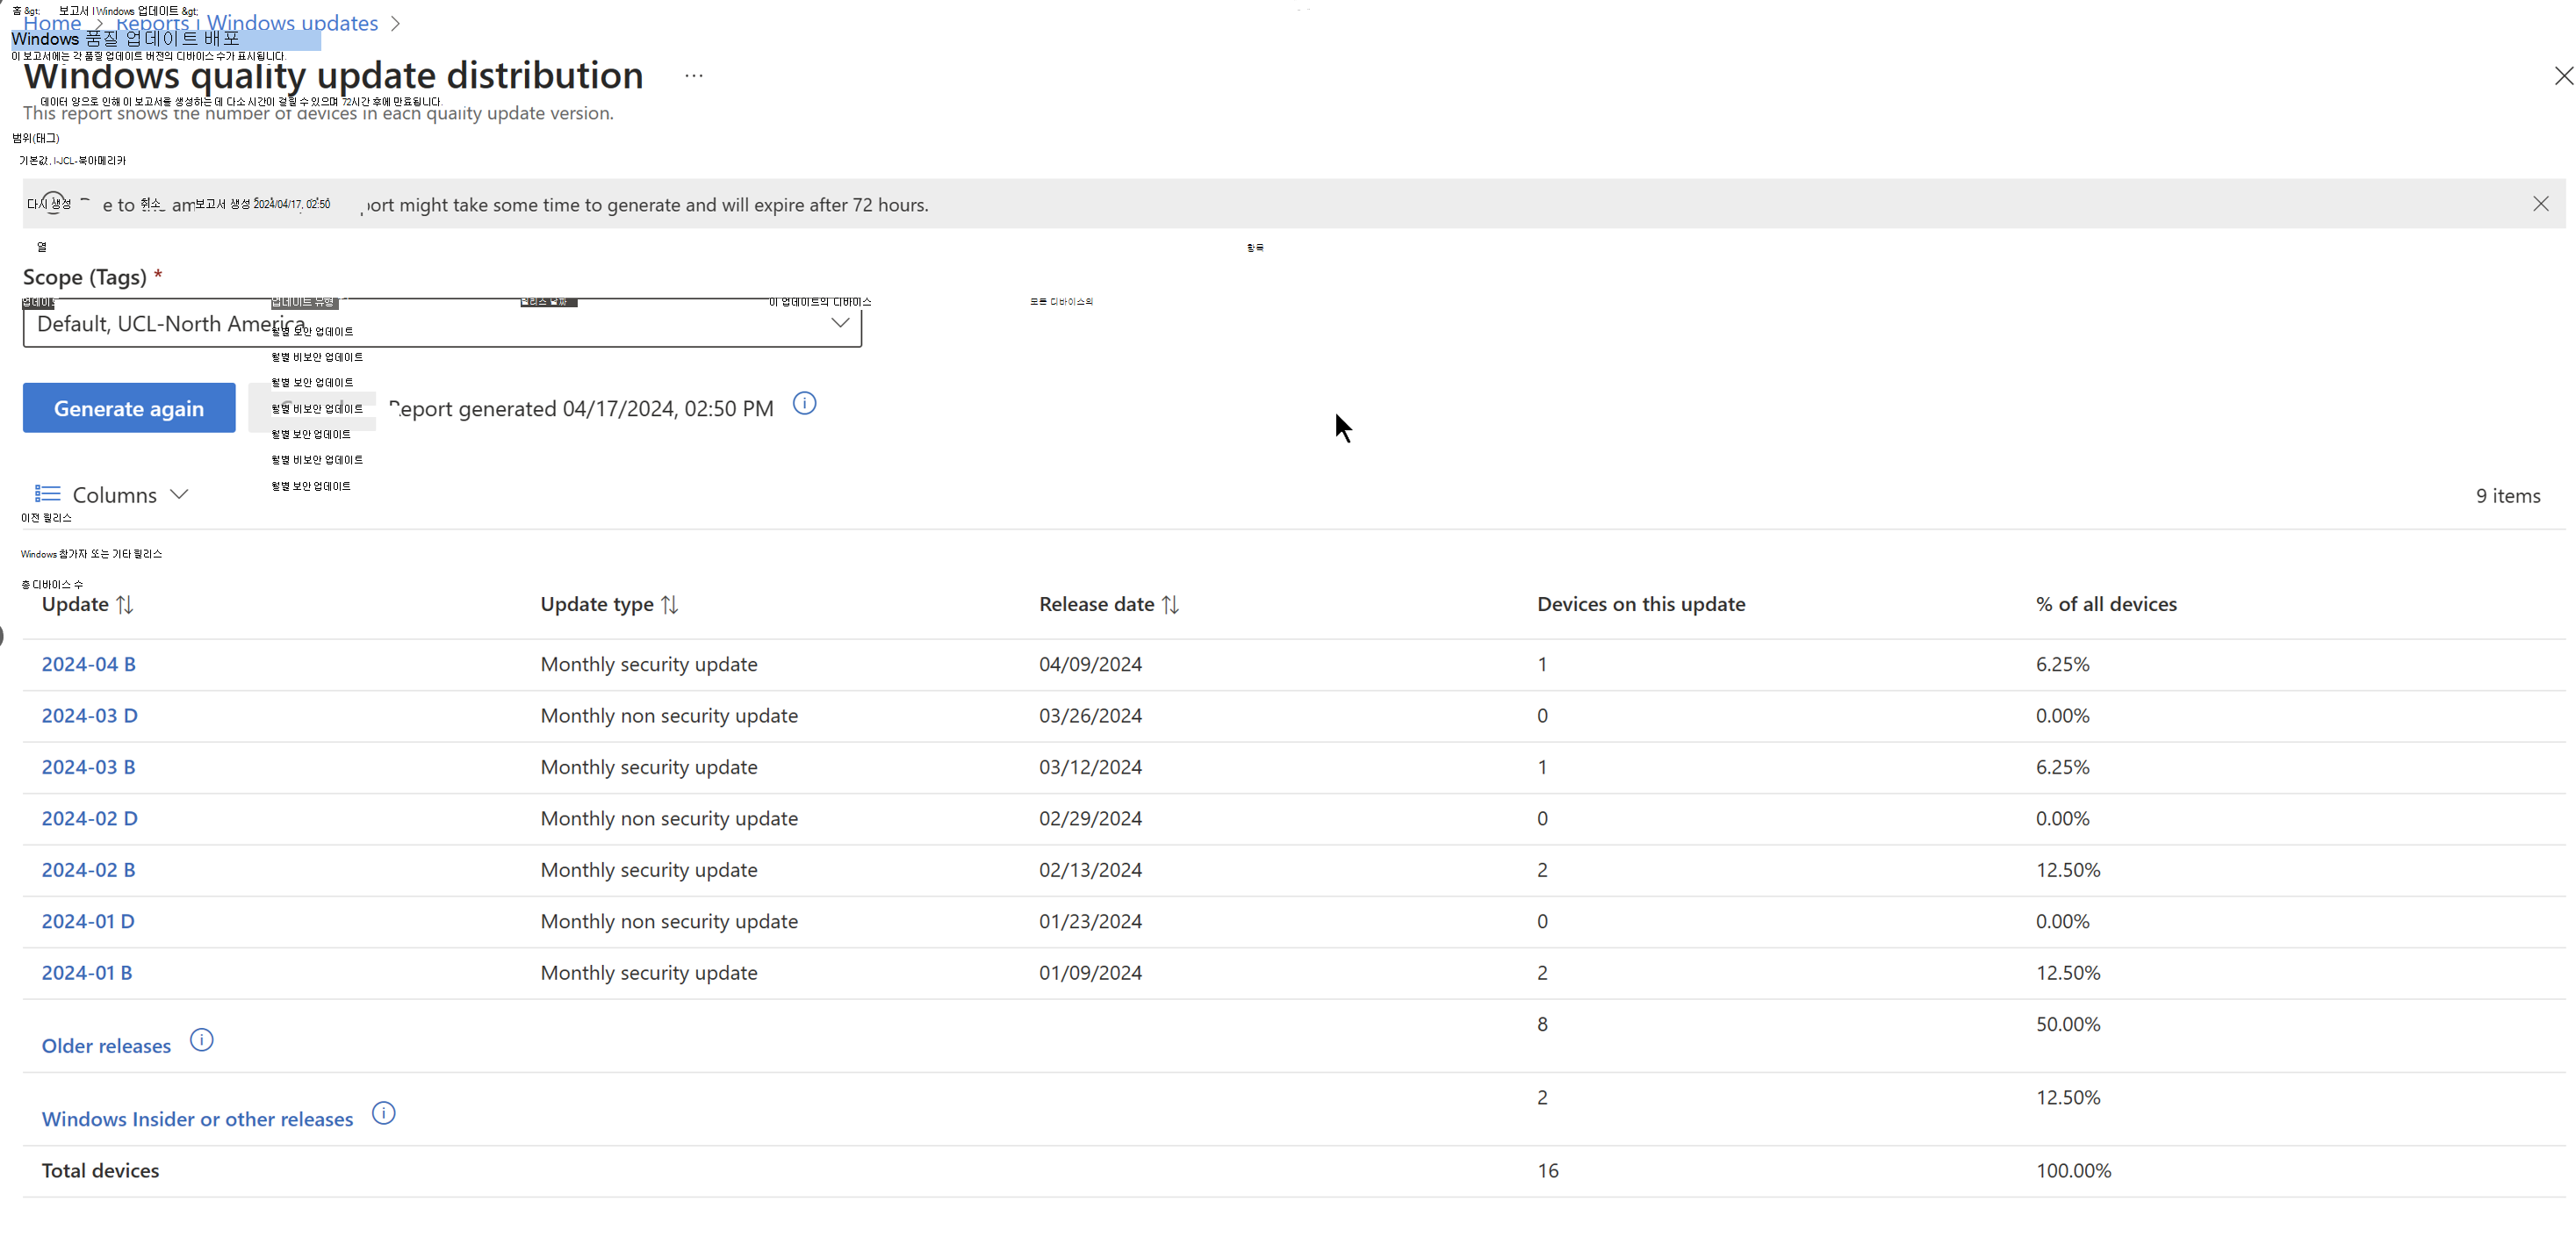Open Windows updates breadcrumb link
Image resolution: width=2576 pixels, height=1259 pixels.
pyautogui.click(x=292, y=24)
